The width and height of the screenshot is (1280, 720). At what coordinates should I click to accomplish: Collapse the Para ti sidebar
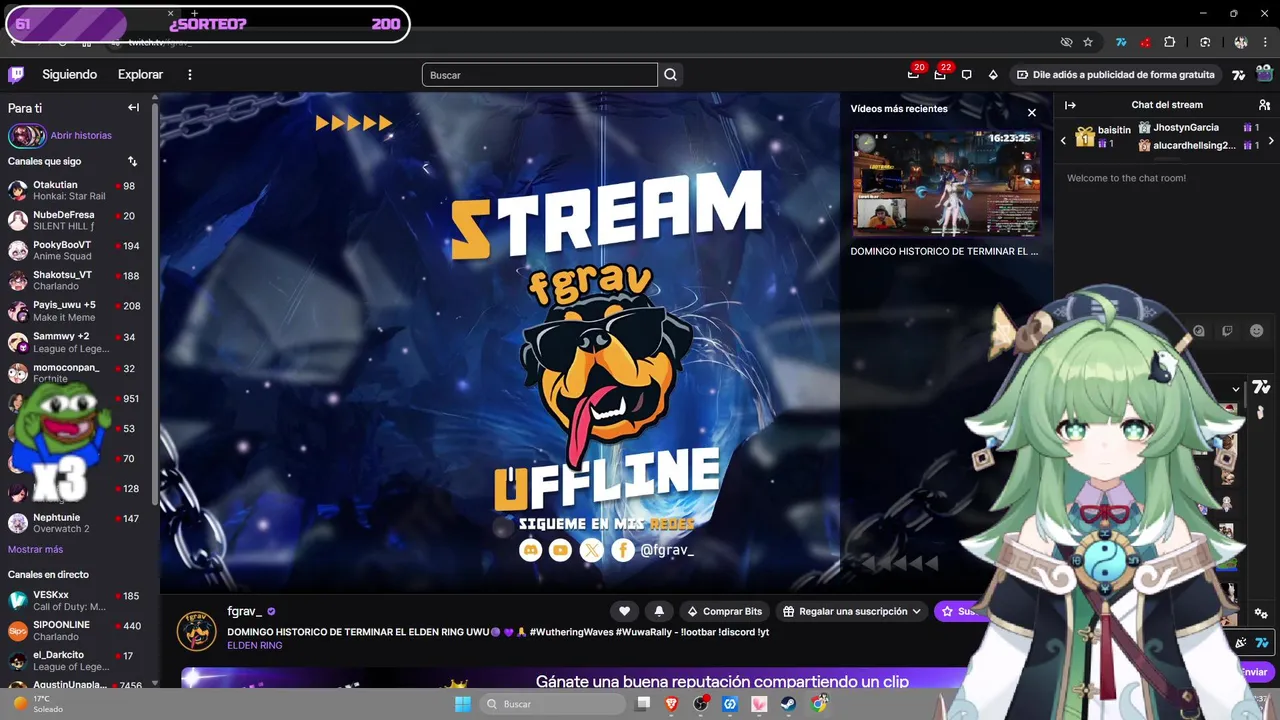(133, 107)
